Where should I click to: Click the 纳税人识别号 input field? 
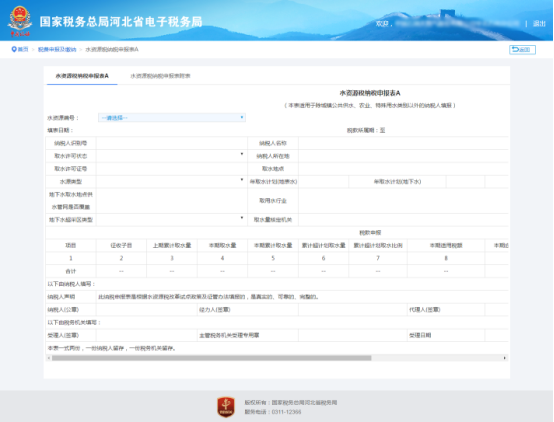point(172,143)
